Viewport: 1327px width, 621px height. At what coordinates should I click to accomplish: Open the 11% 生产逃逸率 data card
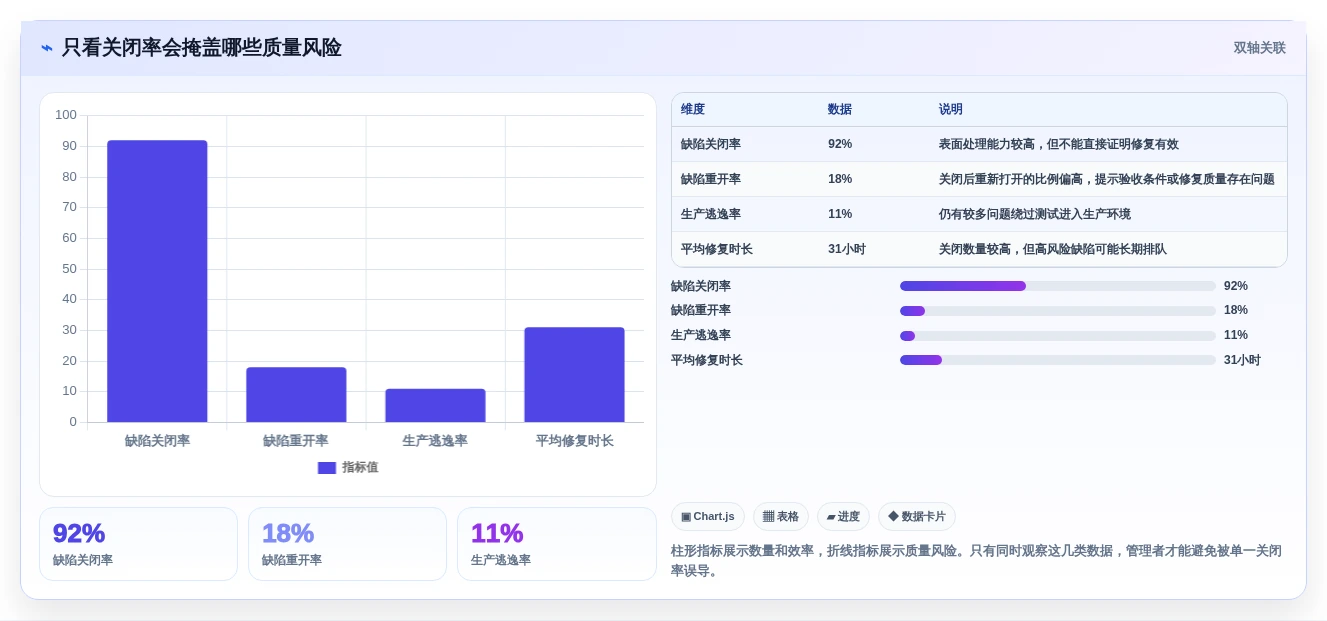556,544
